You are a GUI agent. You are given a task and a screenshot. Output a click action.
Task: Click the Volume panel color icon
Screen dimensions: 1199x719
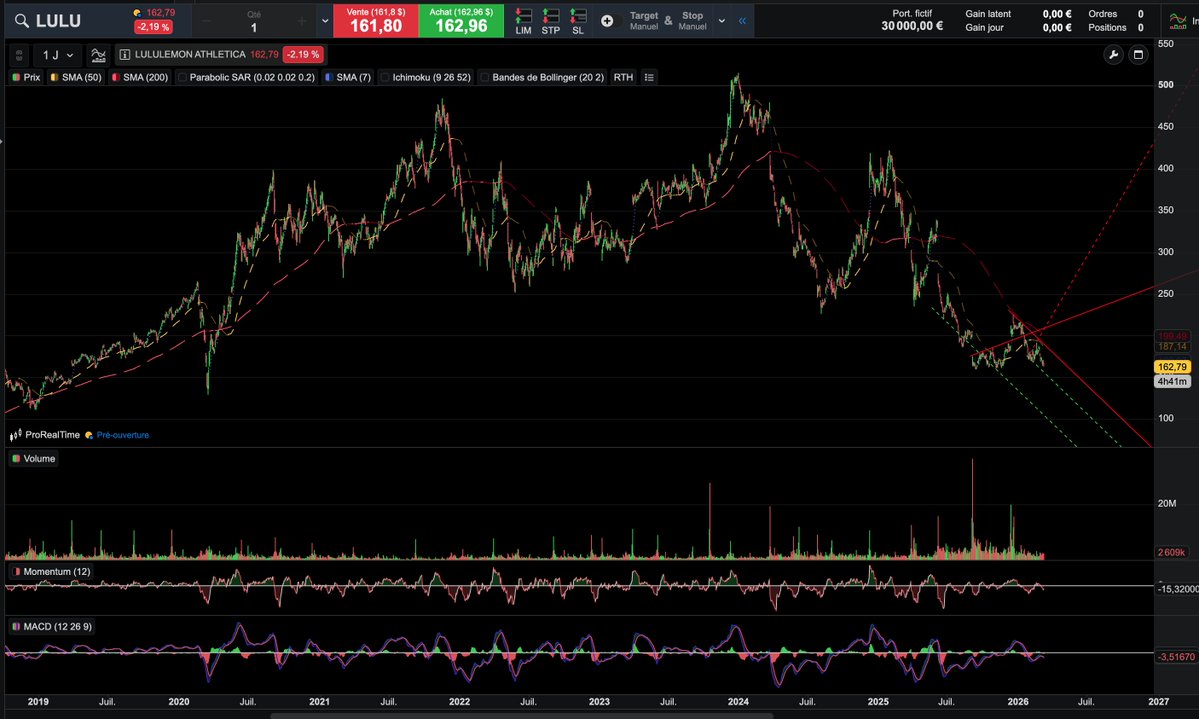point(16,458)
